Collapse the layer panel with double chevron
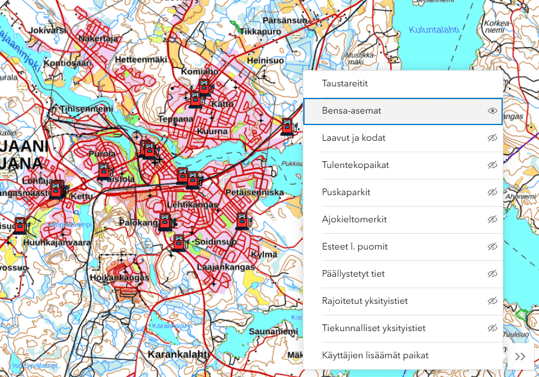This screenshot has height=377, width=539. click(x=520, y=356)
